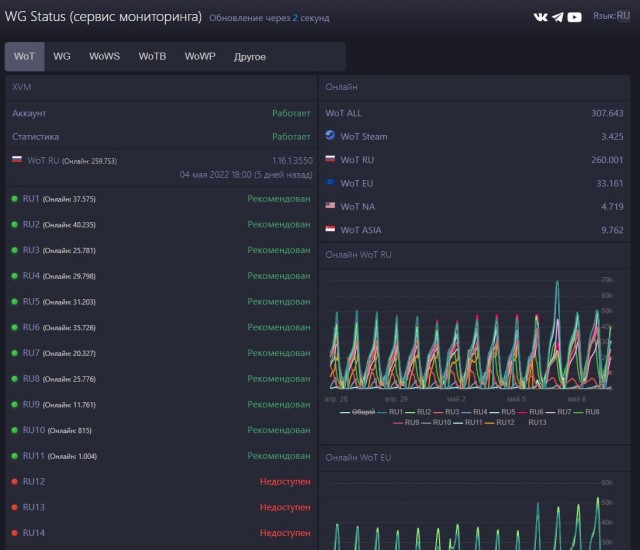
Task: Click the Russian flag in the XVM server header
Action: coord(17,159)
